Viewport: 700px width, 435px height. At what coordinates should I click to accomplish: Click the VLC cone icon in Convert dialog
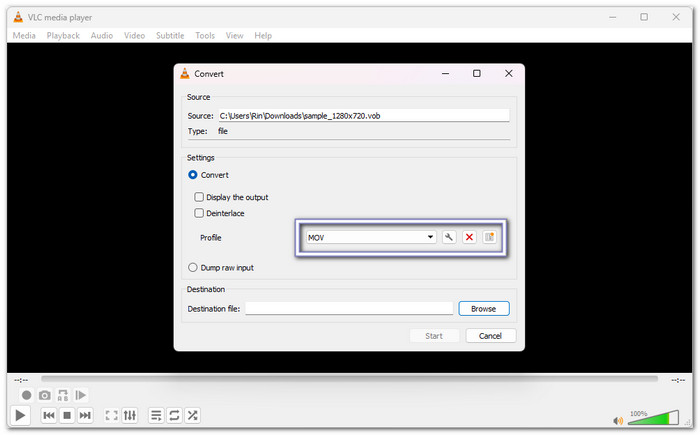(x=185, y=74)
